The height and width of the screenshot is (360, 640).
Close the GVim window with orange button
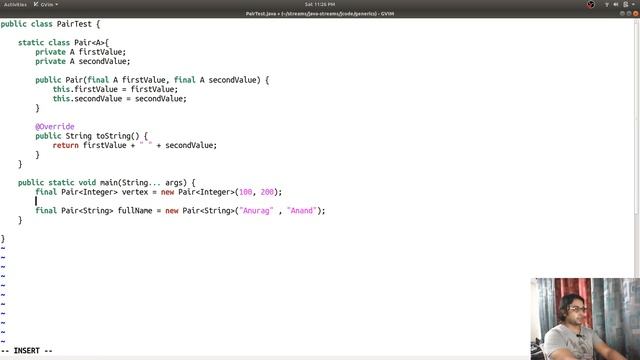point(635,13)
